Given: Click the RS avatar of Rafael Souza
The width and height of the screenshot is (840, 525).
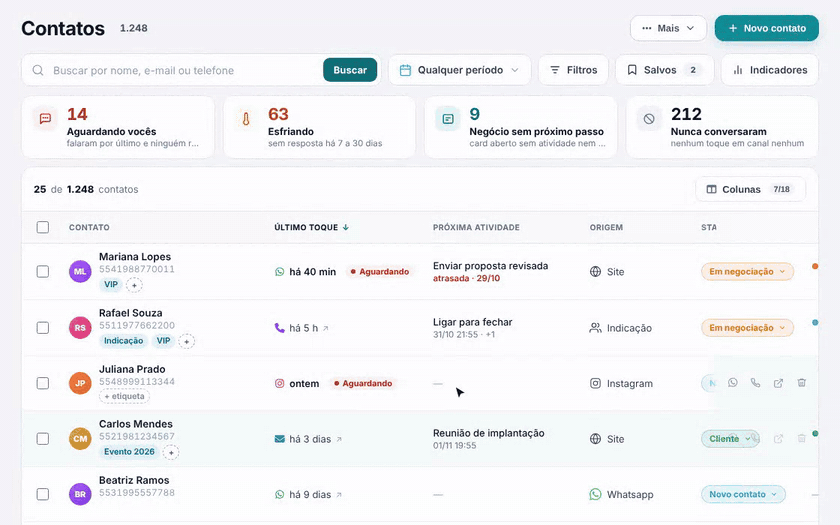Looking at the screenshot, I should (x=80, y=328).
